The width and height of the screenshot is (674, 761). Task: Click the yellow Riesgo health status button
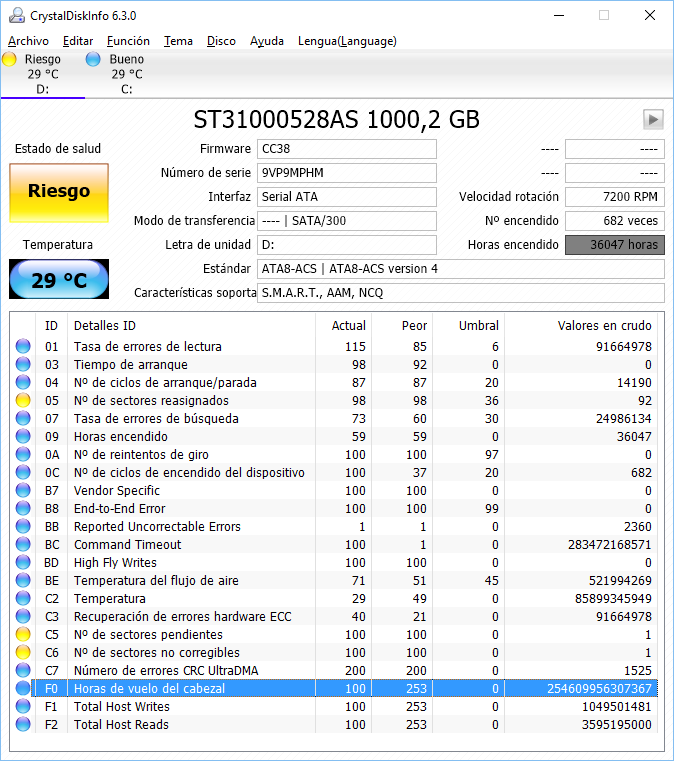[x=59, y=193]
